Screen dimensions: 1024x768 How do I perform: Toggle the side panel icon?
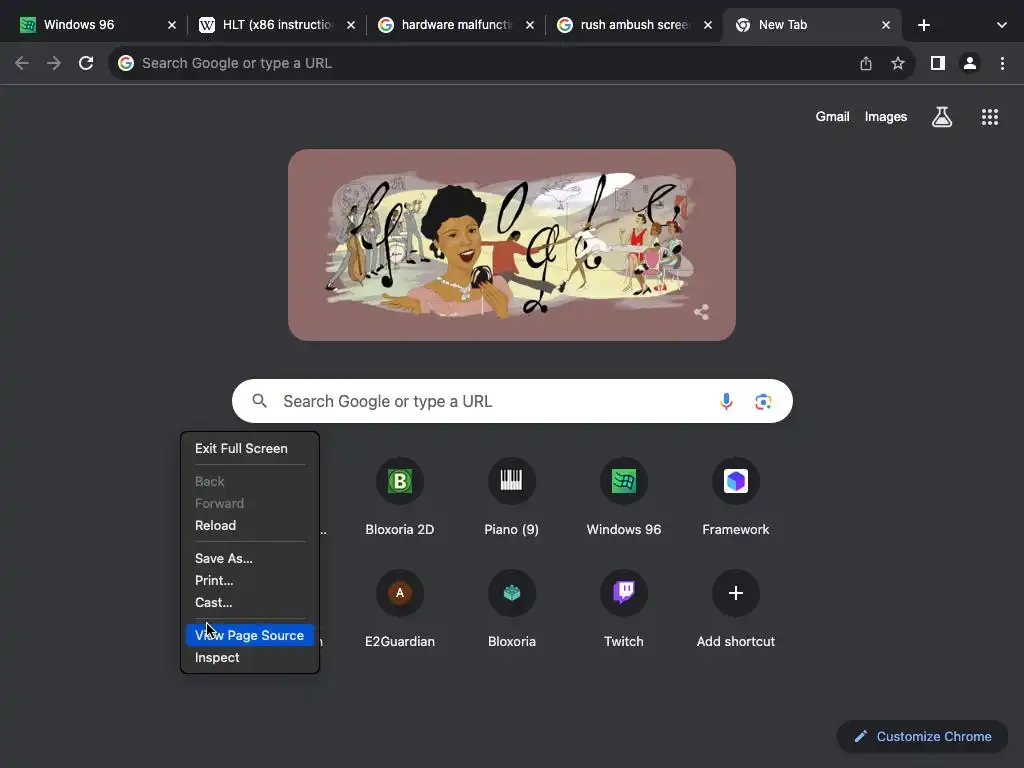click(937, 63)
